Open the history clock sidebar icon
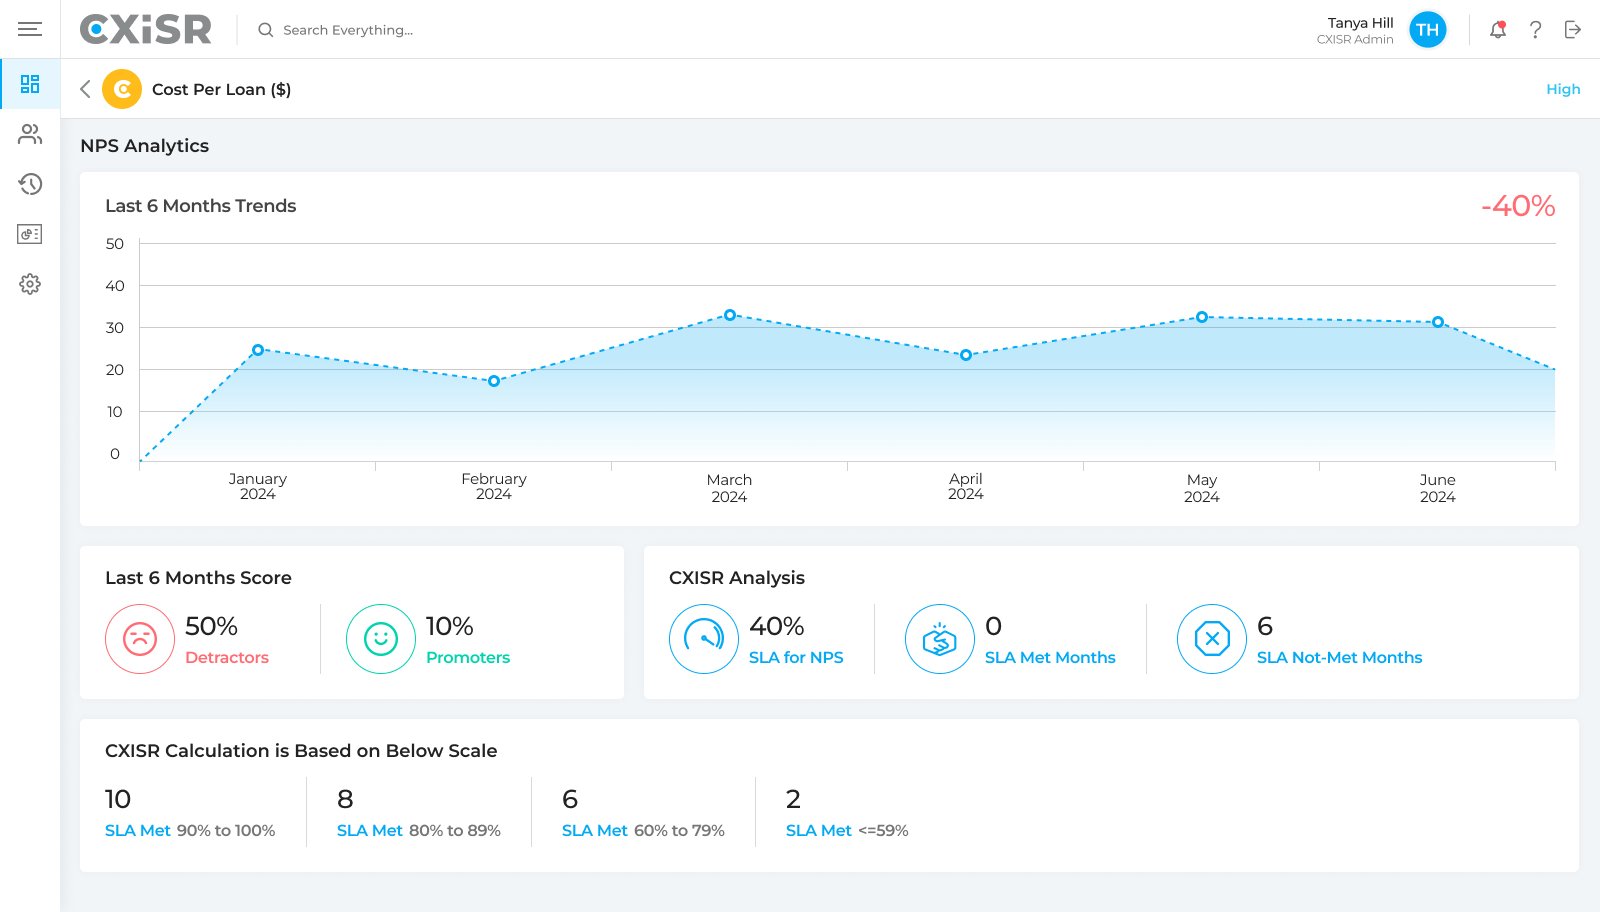The width and height of the screenshot is (1600, 912). [x=30, y=184]
